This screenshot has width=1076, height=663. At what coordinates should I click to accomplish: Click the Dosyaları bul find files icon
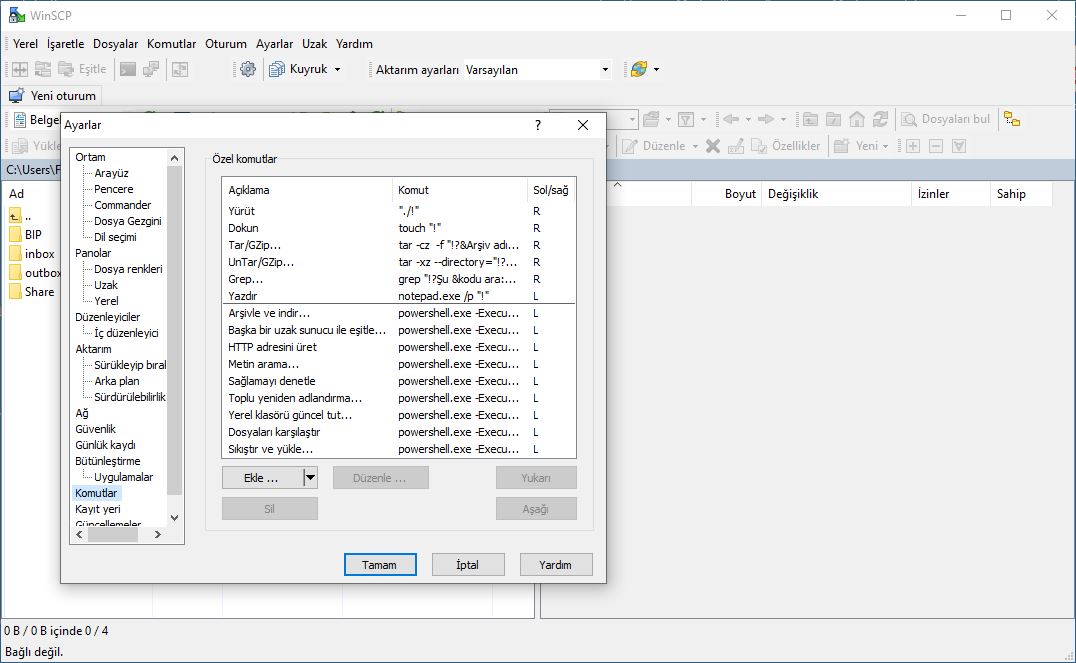coord(909,119)
